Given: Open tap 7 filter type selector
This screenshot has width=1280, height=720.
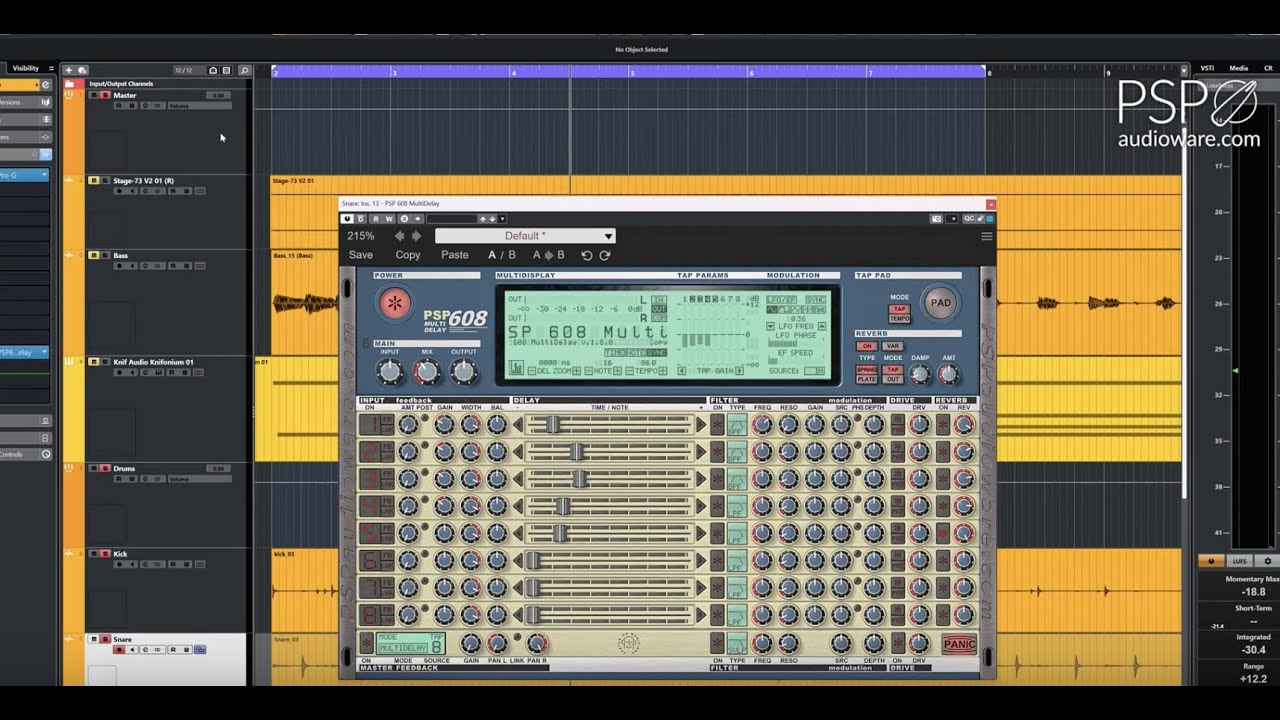Looking at the screenshot, I should click(737, 588).
